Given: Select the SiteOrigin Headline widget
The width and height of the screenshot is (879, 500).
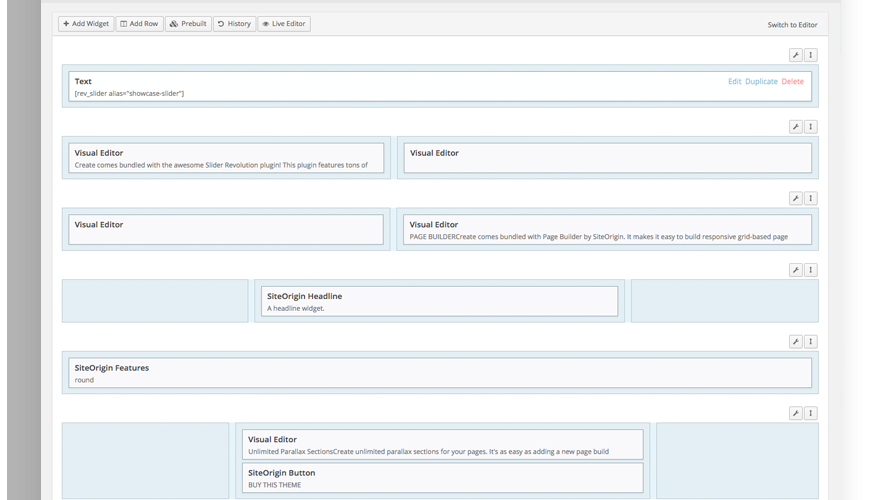Looking at the screenshot, I should 440,302.
